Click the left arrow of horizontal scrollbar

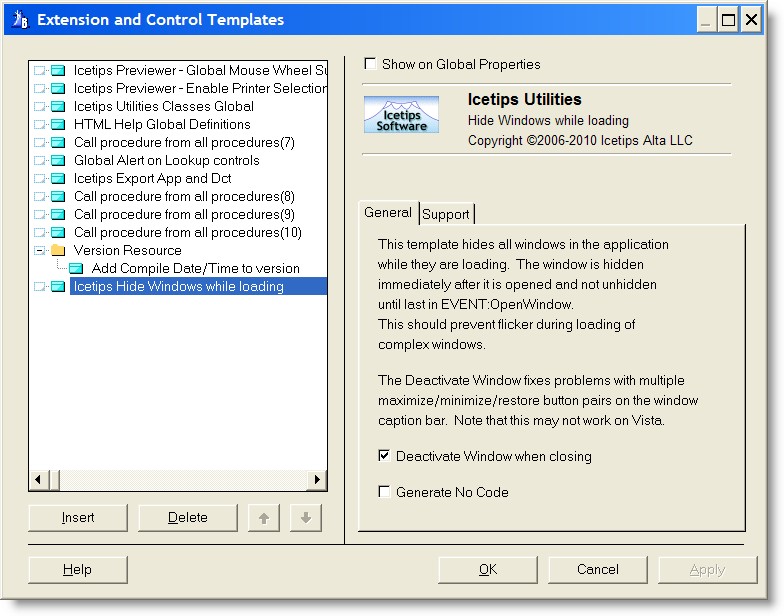tap(38, 480)
